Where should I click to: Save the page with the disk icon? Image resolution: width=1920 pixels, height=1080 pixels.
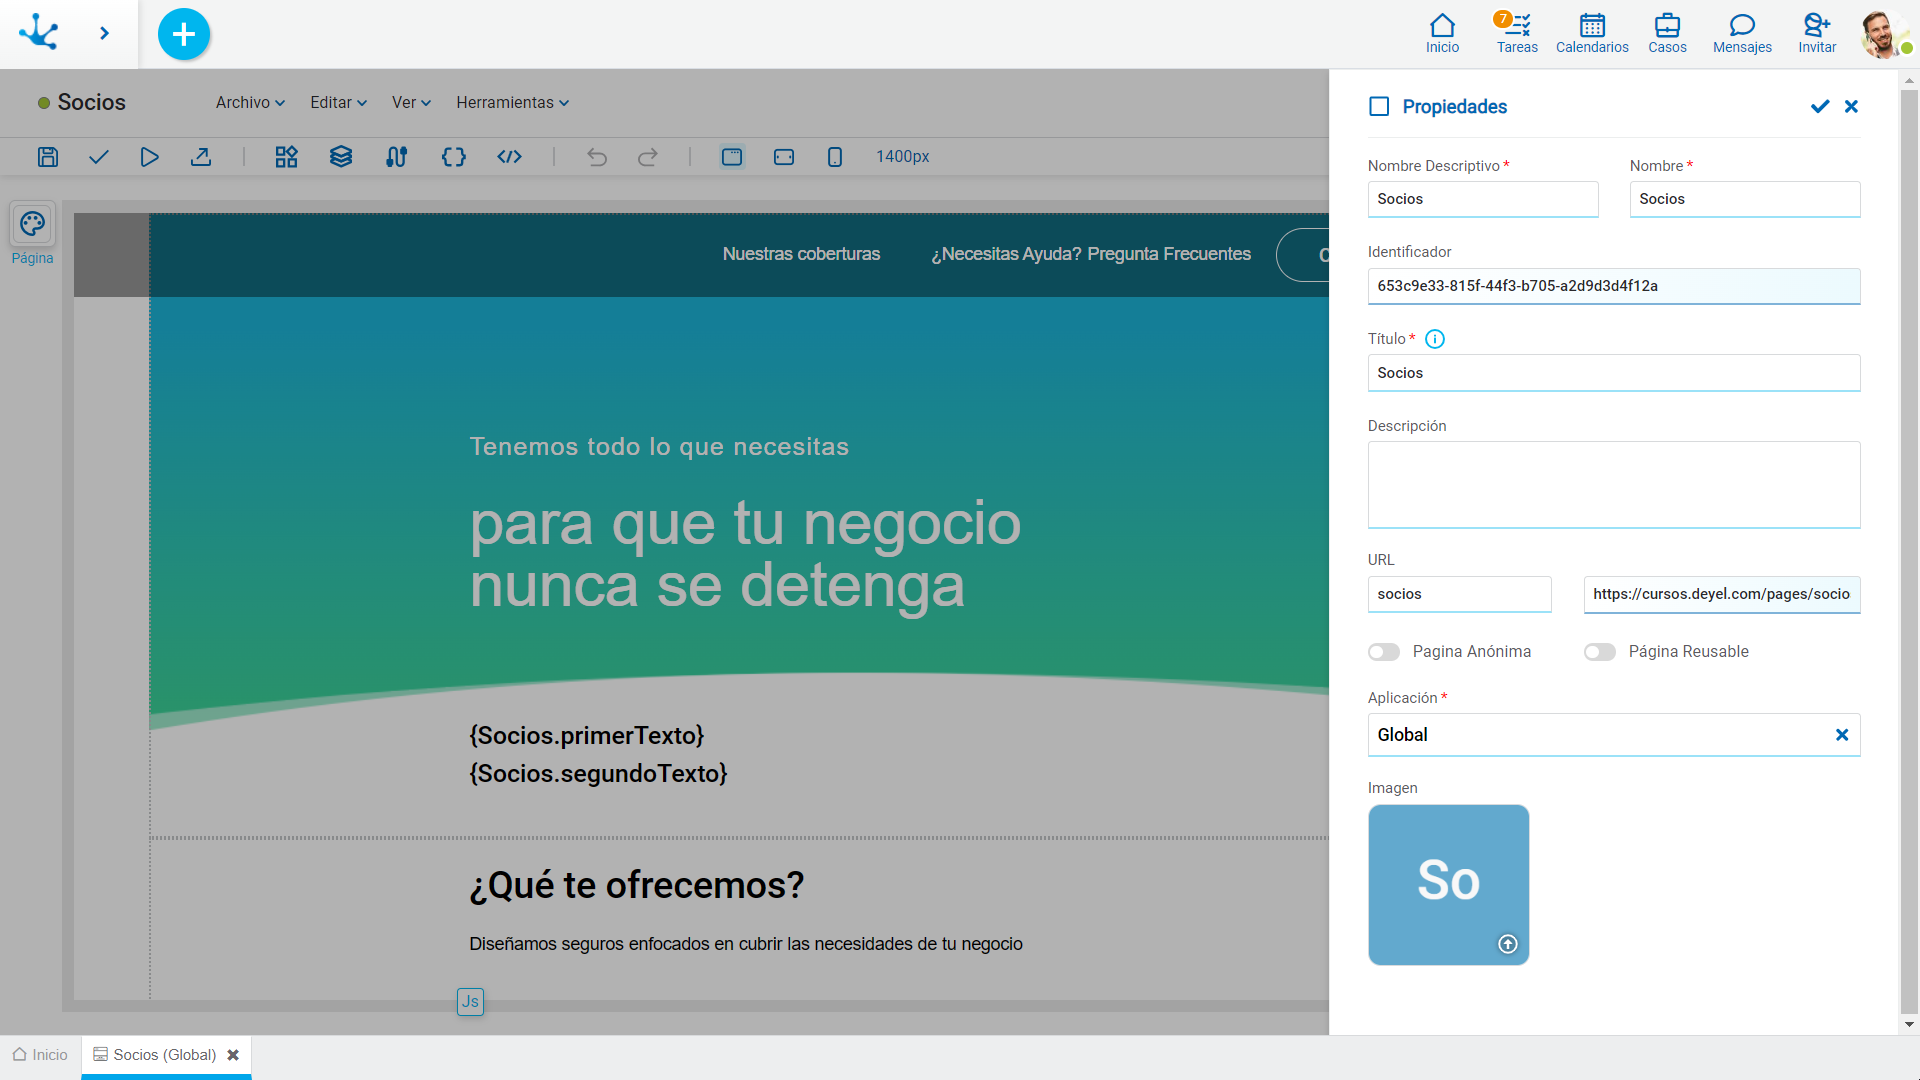point(48,157)
